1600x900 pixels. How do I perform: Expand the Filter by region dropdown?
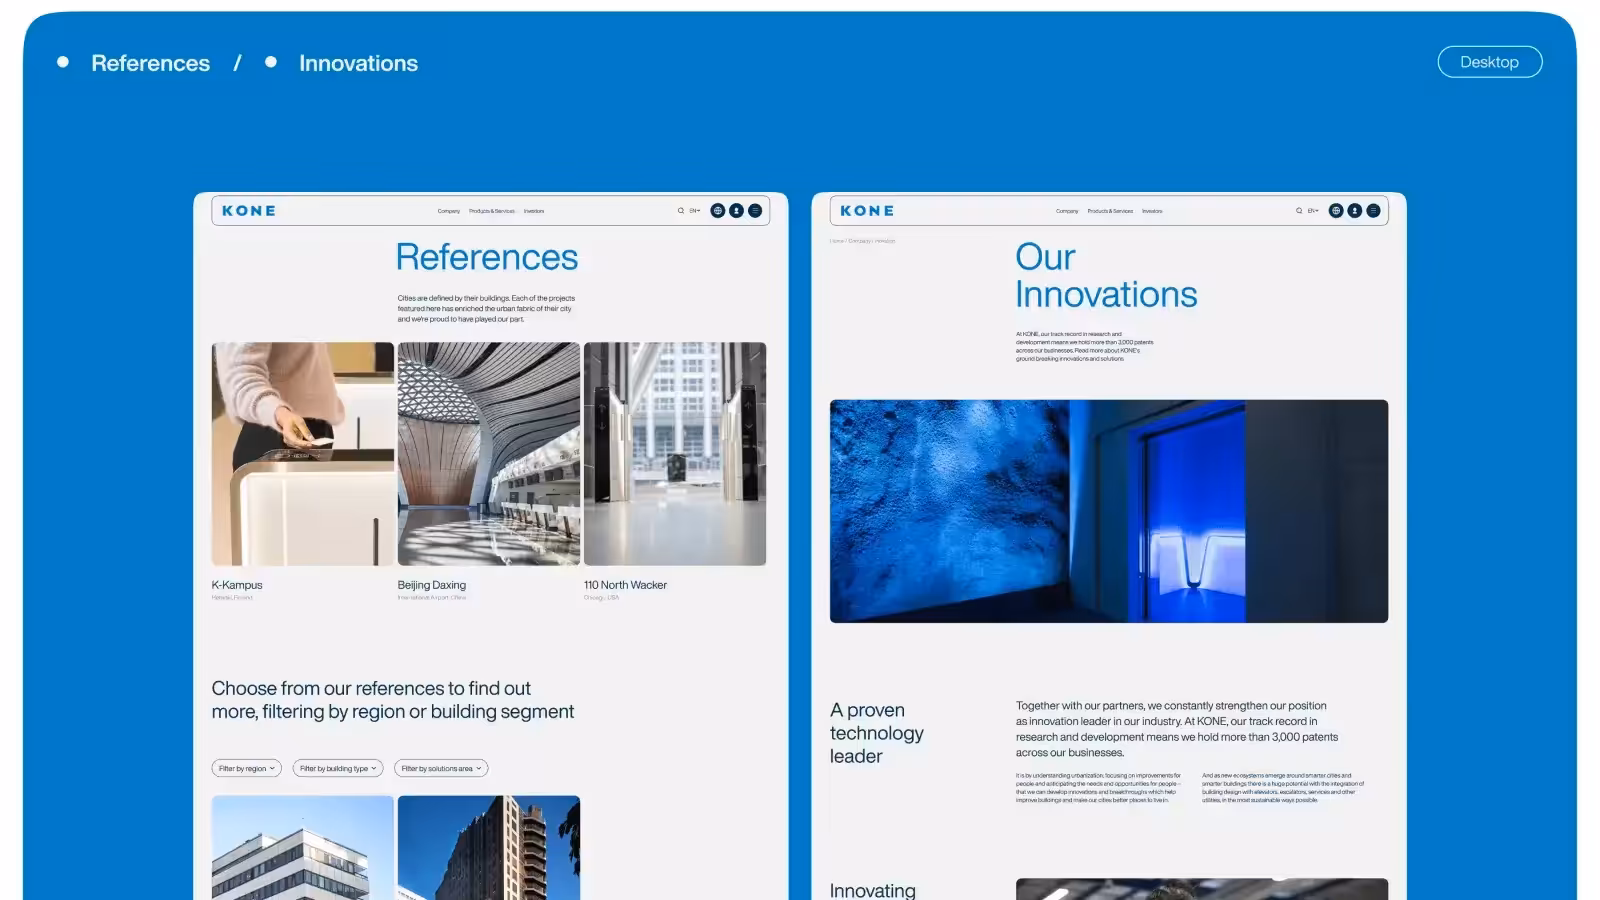pos(246,769)
